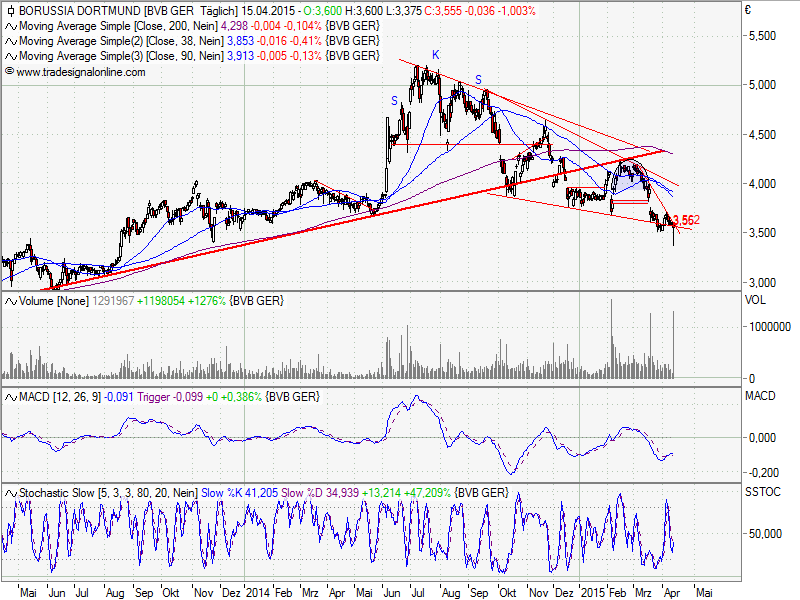This screenshot has height=600, width=800.
Task: Click the MACD Trigger label
Action: (153, 397)
